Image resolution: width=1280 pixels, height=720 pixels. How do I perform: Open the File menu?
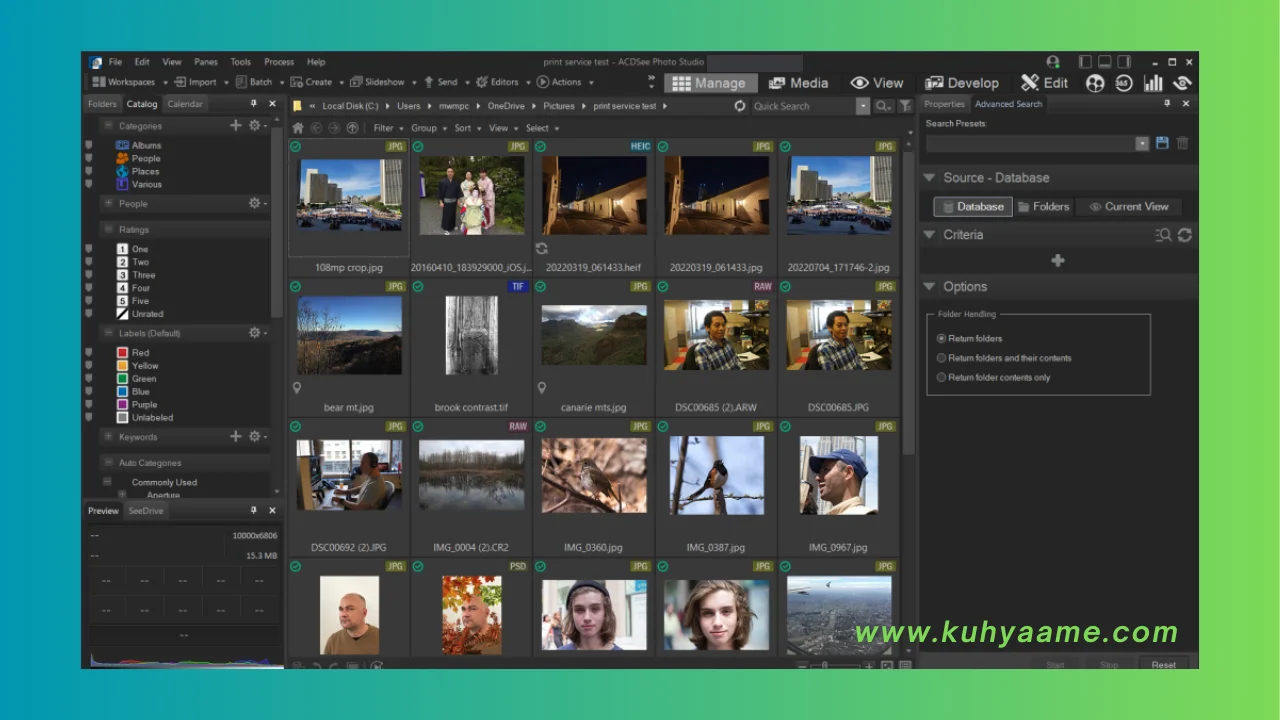click(115, 62)
